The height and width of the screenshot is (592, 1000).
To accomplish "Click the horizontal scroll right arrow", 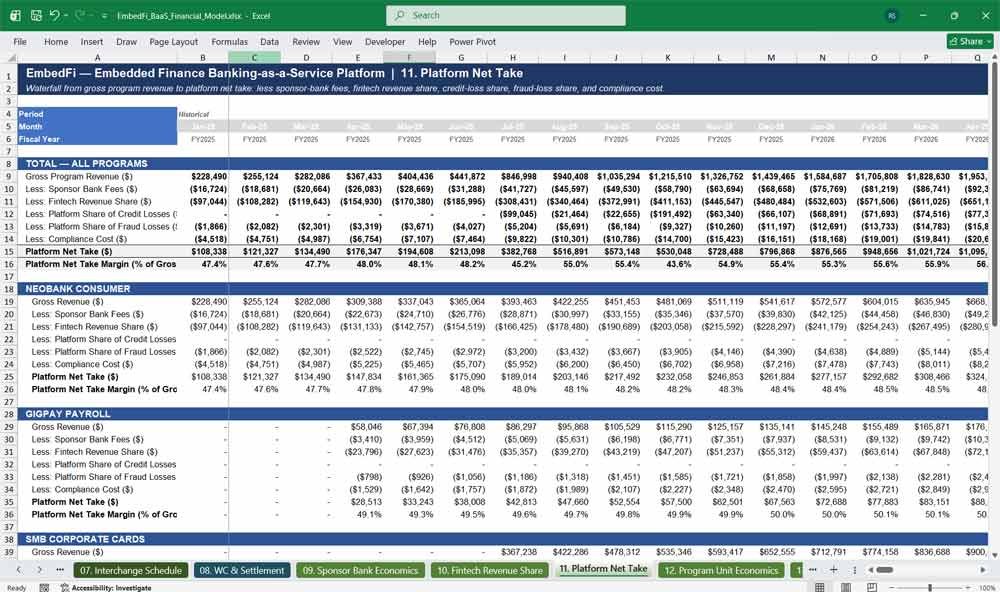I will click(983, 570).
